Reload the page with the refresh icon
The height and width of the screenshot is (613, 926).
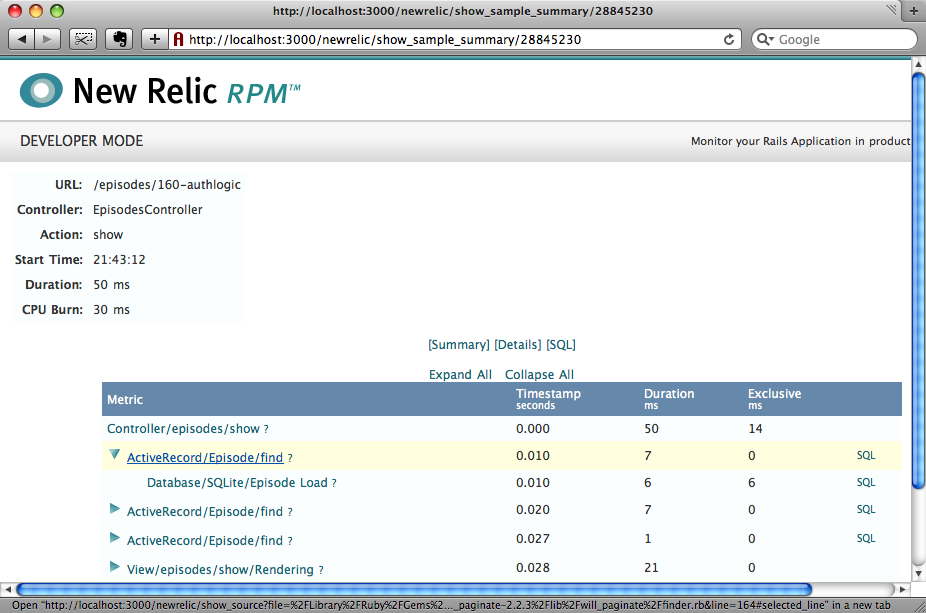tap(729, 40)
